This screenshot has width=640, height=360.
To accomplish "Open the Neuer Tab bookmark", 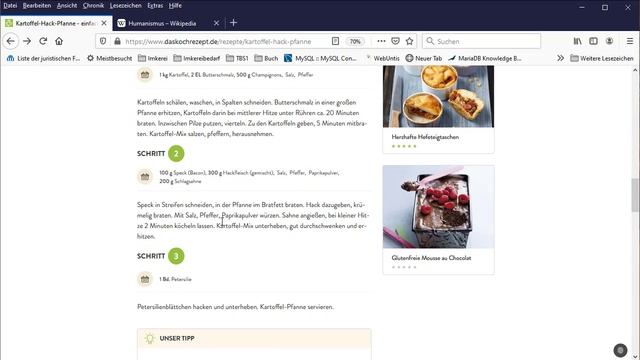I will tap(424, 58).
